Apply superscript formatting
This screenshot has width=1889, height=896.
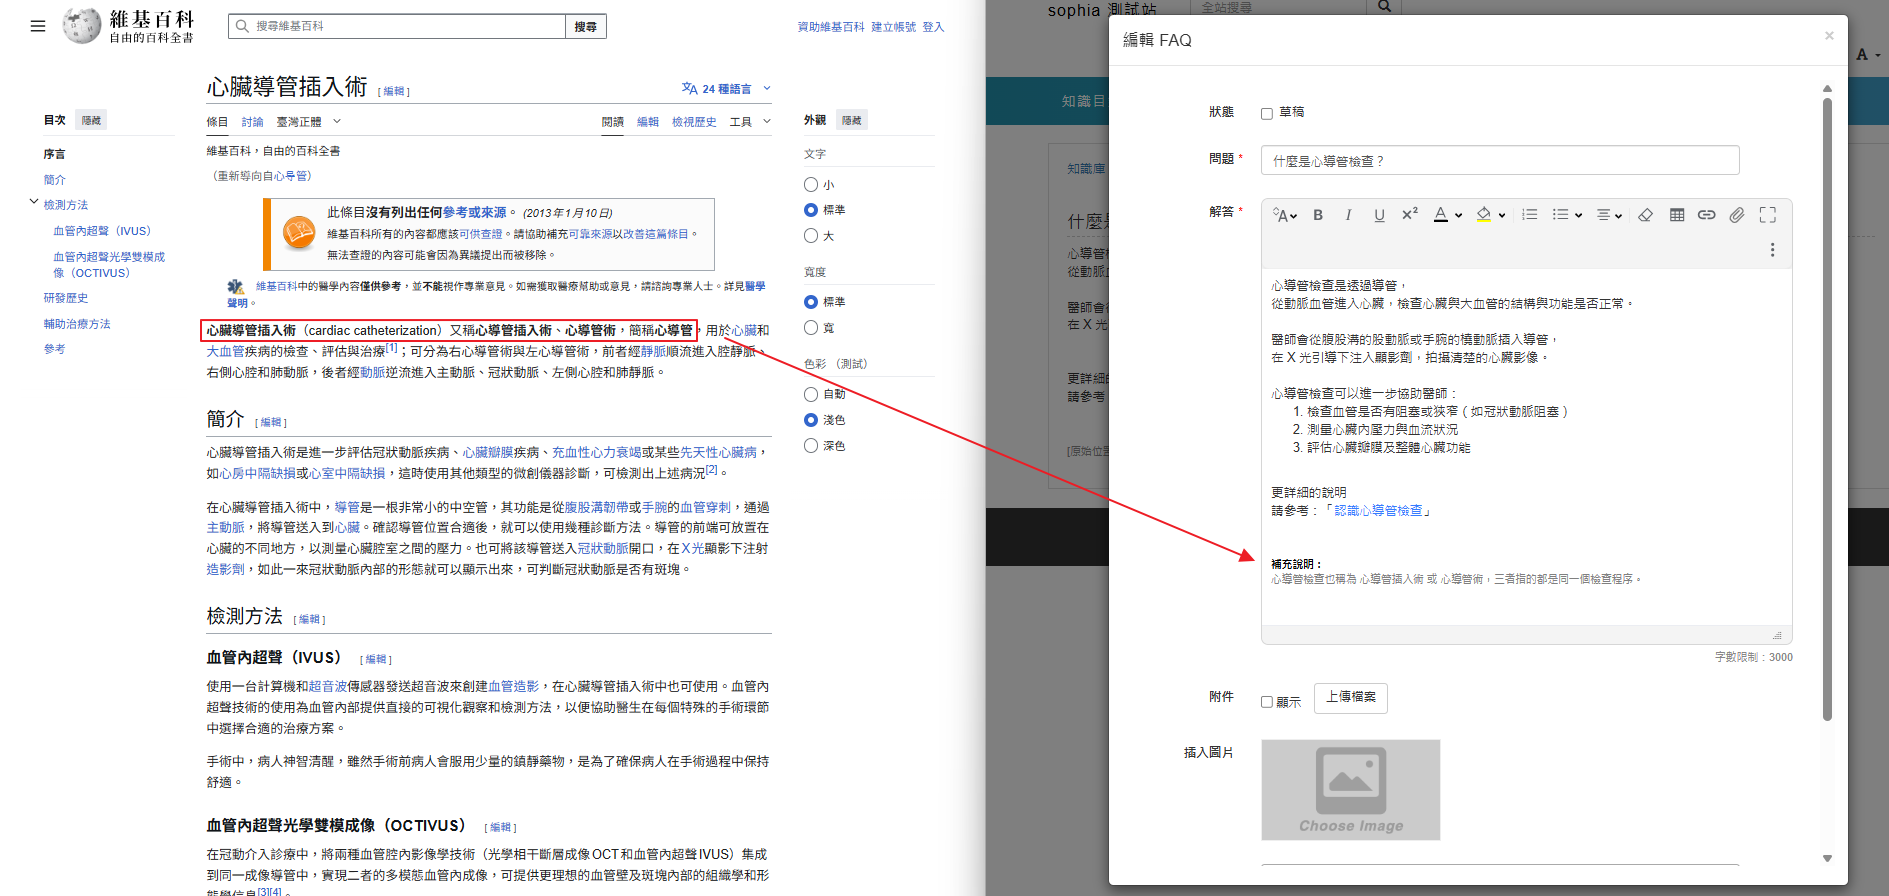pos(1410,215)
